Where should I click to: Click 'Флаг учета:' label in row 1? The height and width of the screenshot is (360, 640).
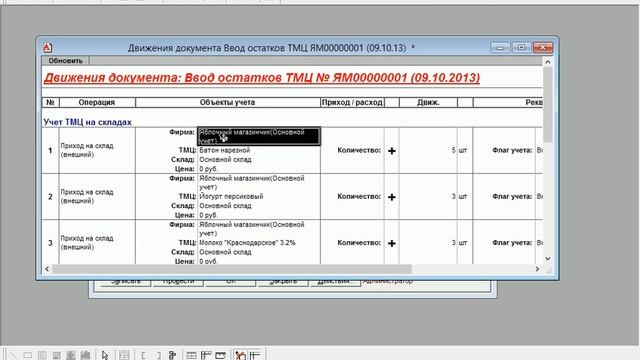click(512, 150)
